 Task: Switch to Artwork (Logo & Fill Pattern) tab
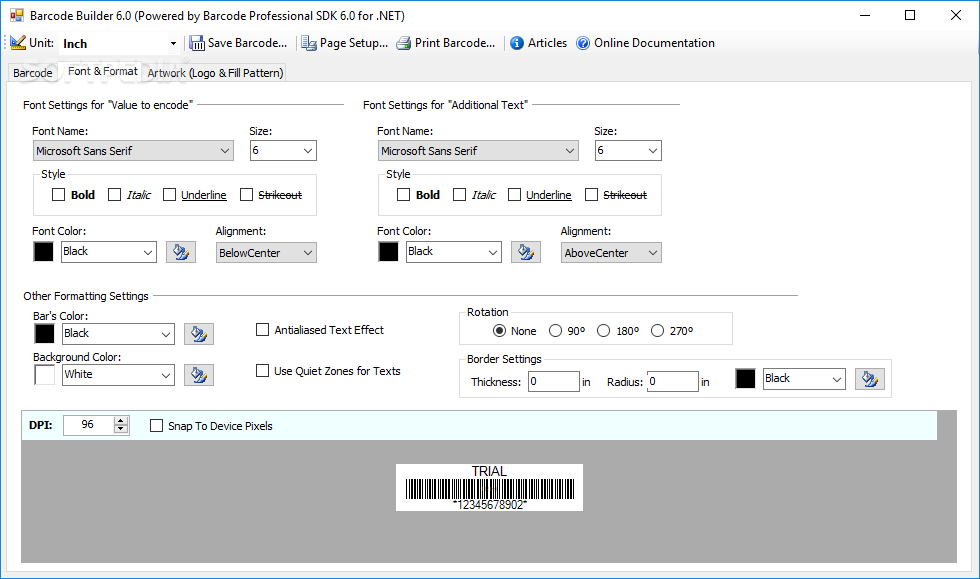[x=215, y=73]
